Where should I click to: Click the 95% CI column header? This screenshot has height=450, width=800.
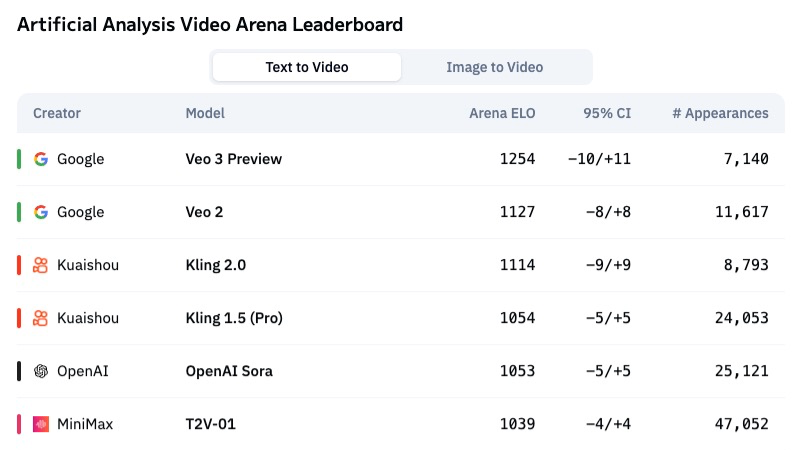point(607,113)
